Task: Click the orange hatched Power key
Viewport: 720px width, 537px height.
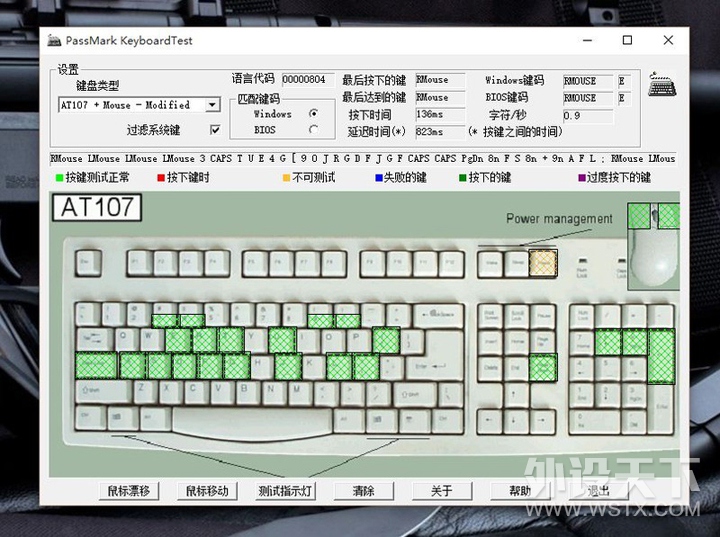Action: click(543, 263)
